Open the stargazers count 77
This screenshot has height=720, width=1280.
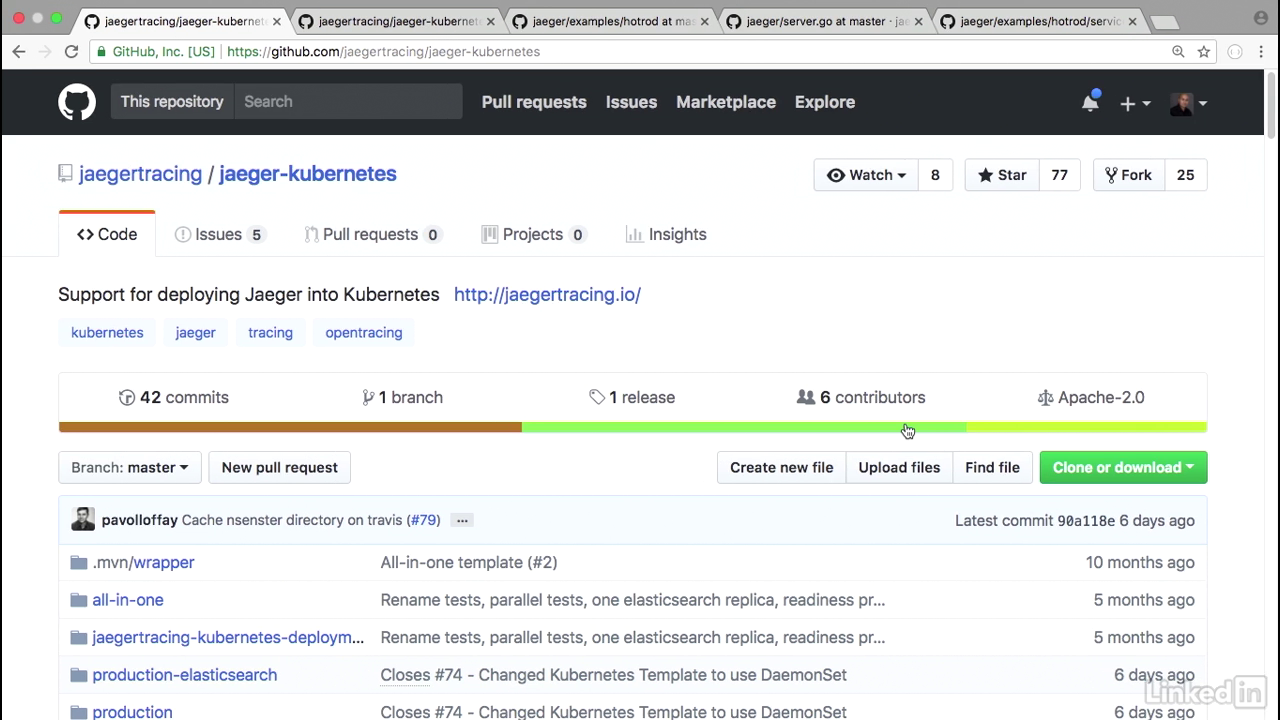pyautogui.click(x=1059, y=175)
